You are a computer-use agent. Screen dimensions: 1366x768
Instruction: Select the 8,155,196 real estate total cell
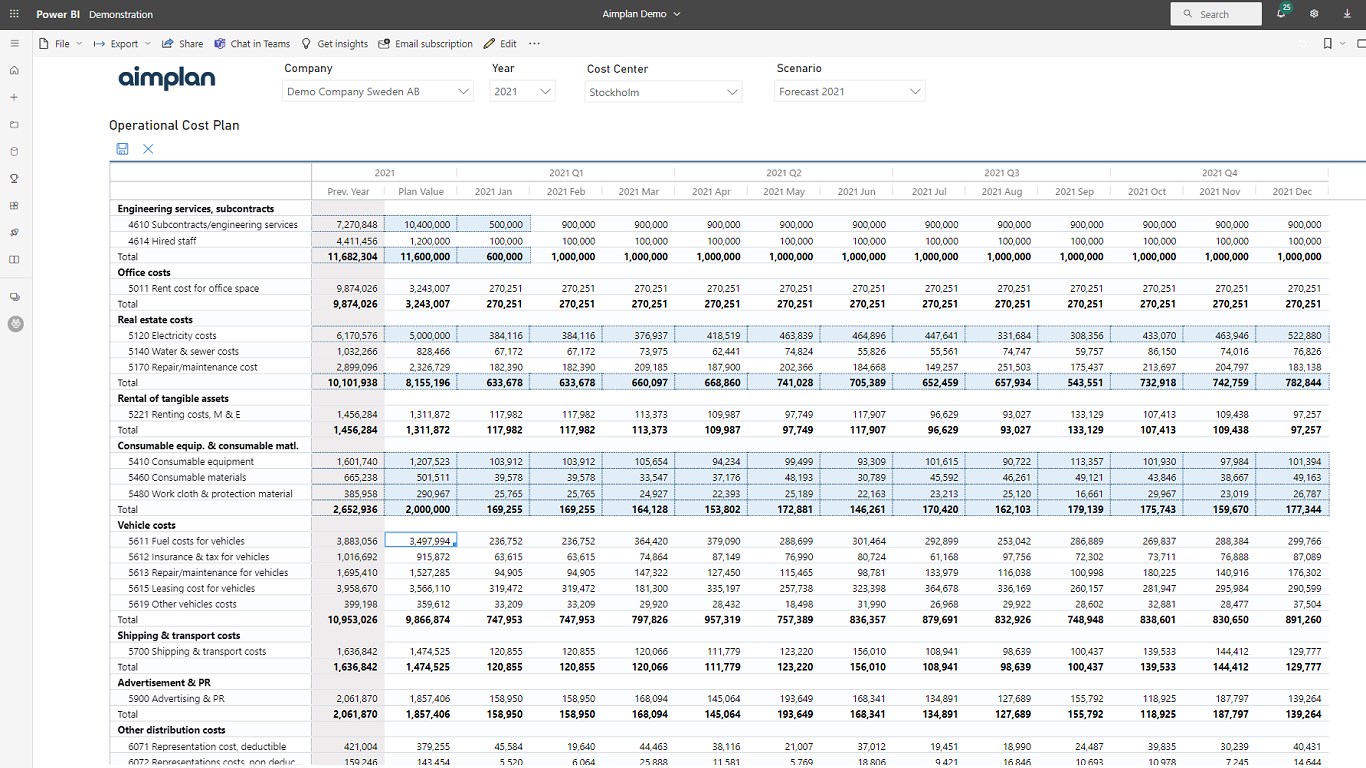420,383
